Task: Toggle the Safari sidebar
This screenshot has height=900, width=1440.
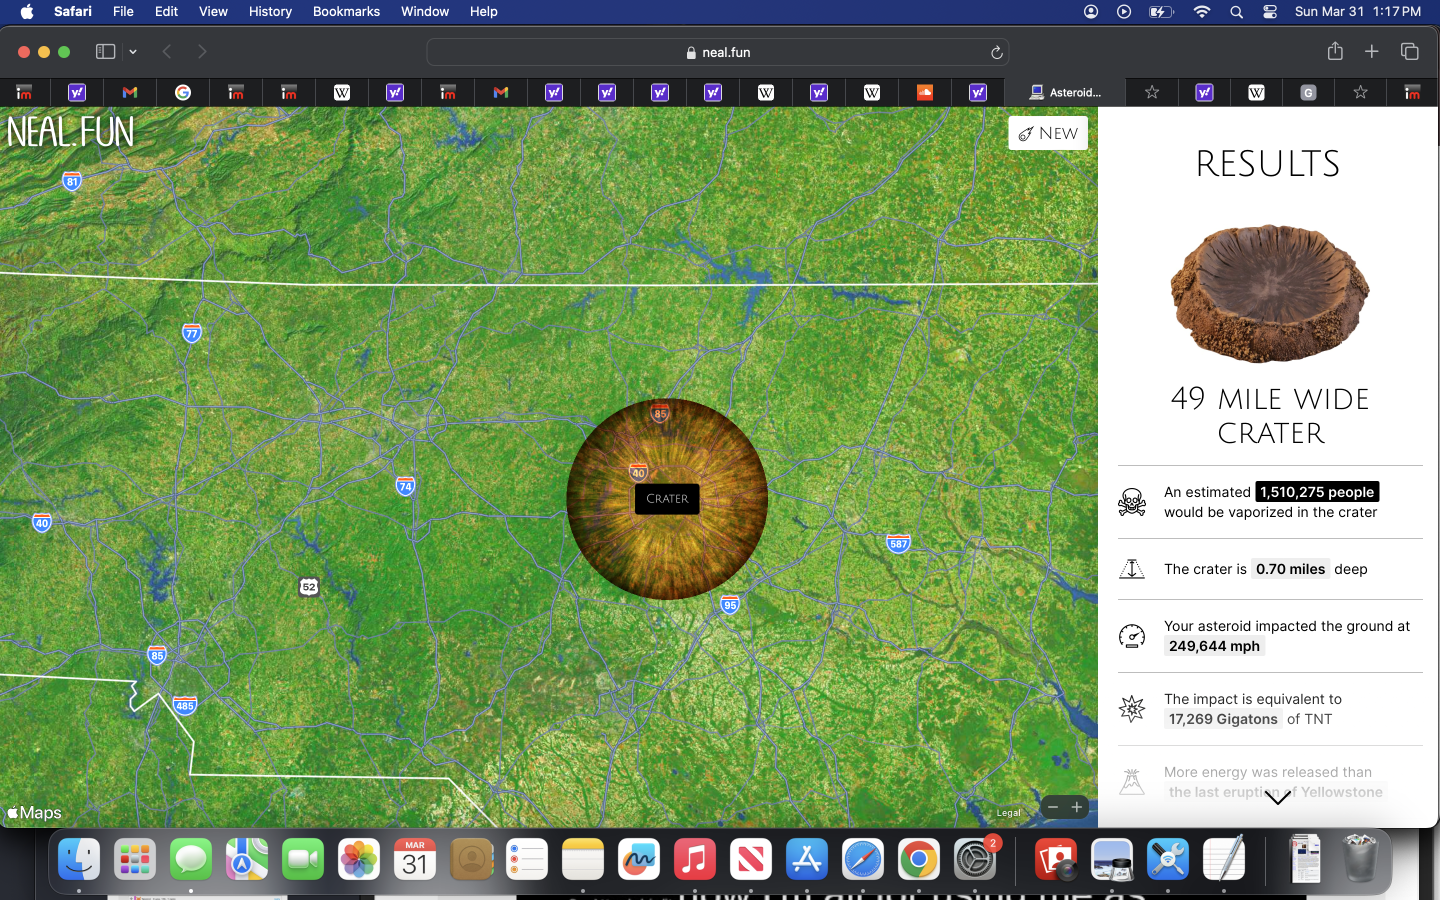Action: (x=105, y=52)
